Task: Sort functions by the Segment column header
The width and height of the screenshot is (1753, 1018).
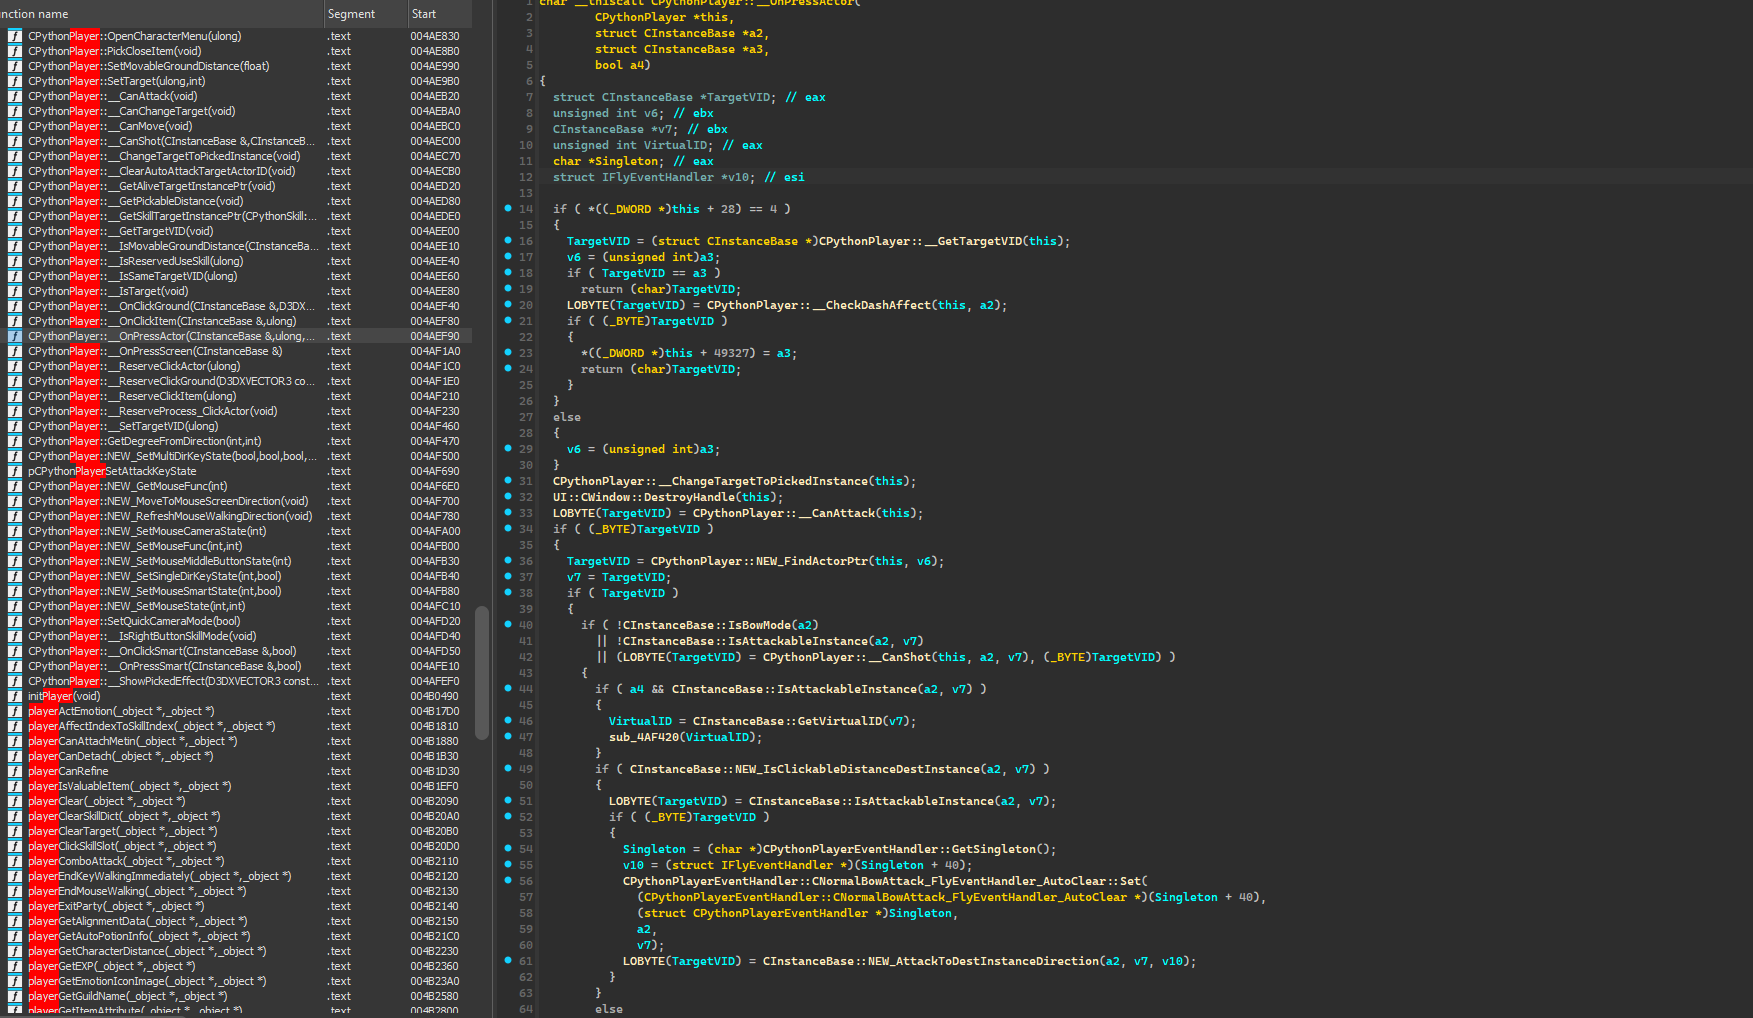Action: 351,14
